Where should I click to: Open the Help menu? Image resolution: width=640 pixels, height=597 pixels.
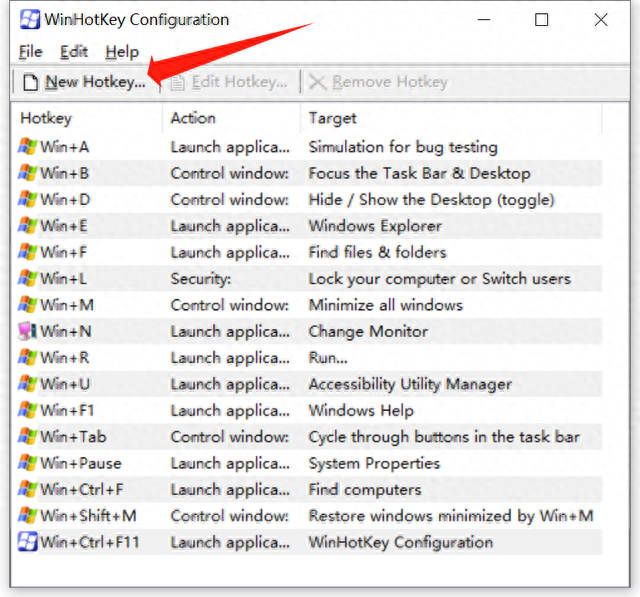[122, 52]
